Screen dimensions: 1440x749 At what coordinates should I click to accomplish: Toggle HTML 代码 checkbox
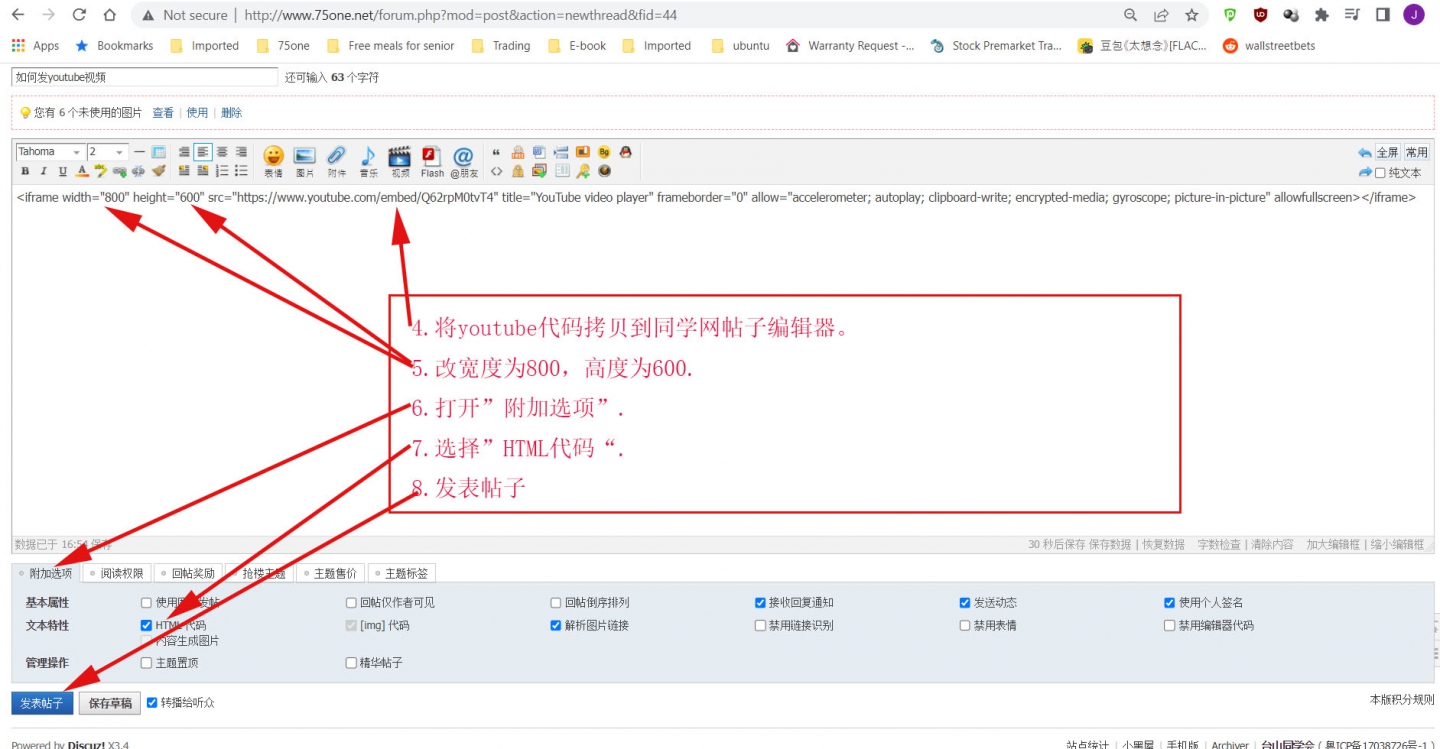point(147,625)
